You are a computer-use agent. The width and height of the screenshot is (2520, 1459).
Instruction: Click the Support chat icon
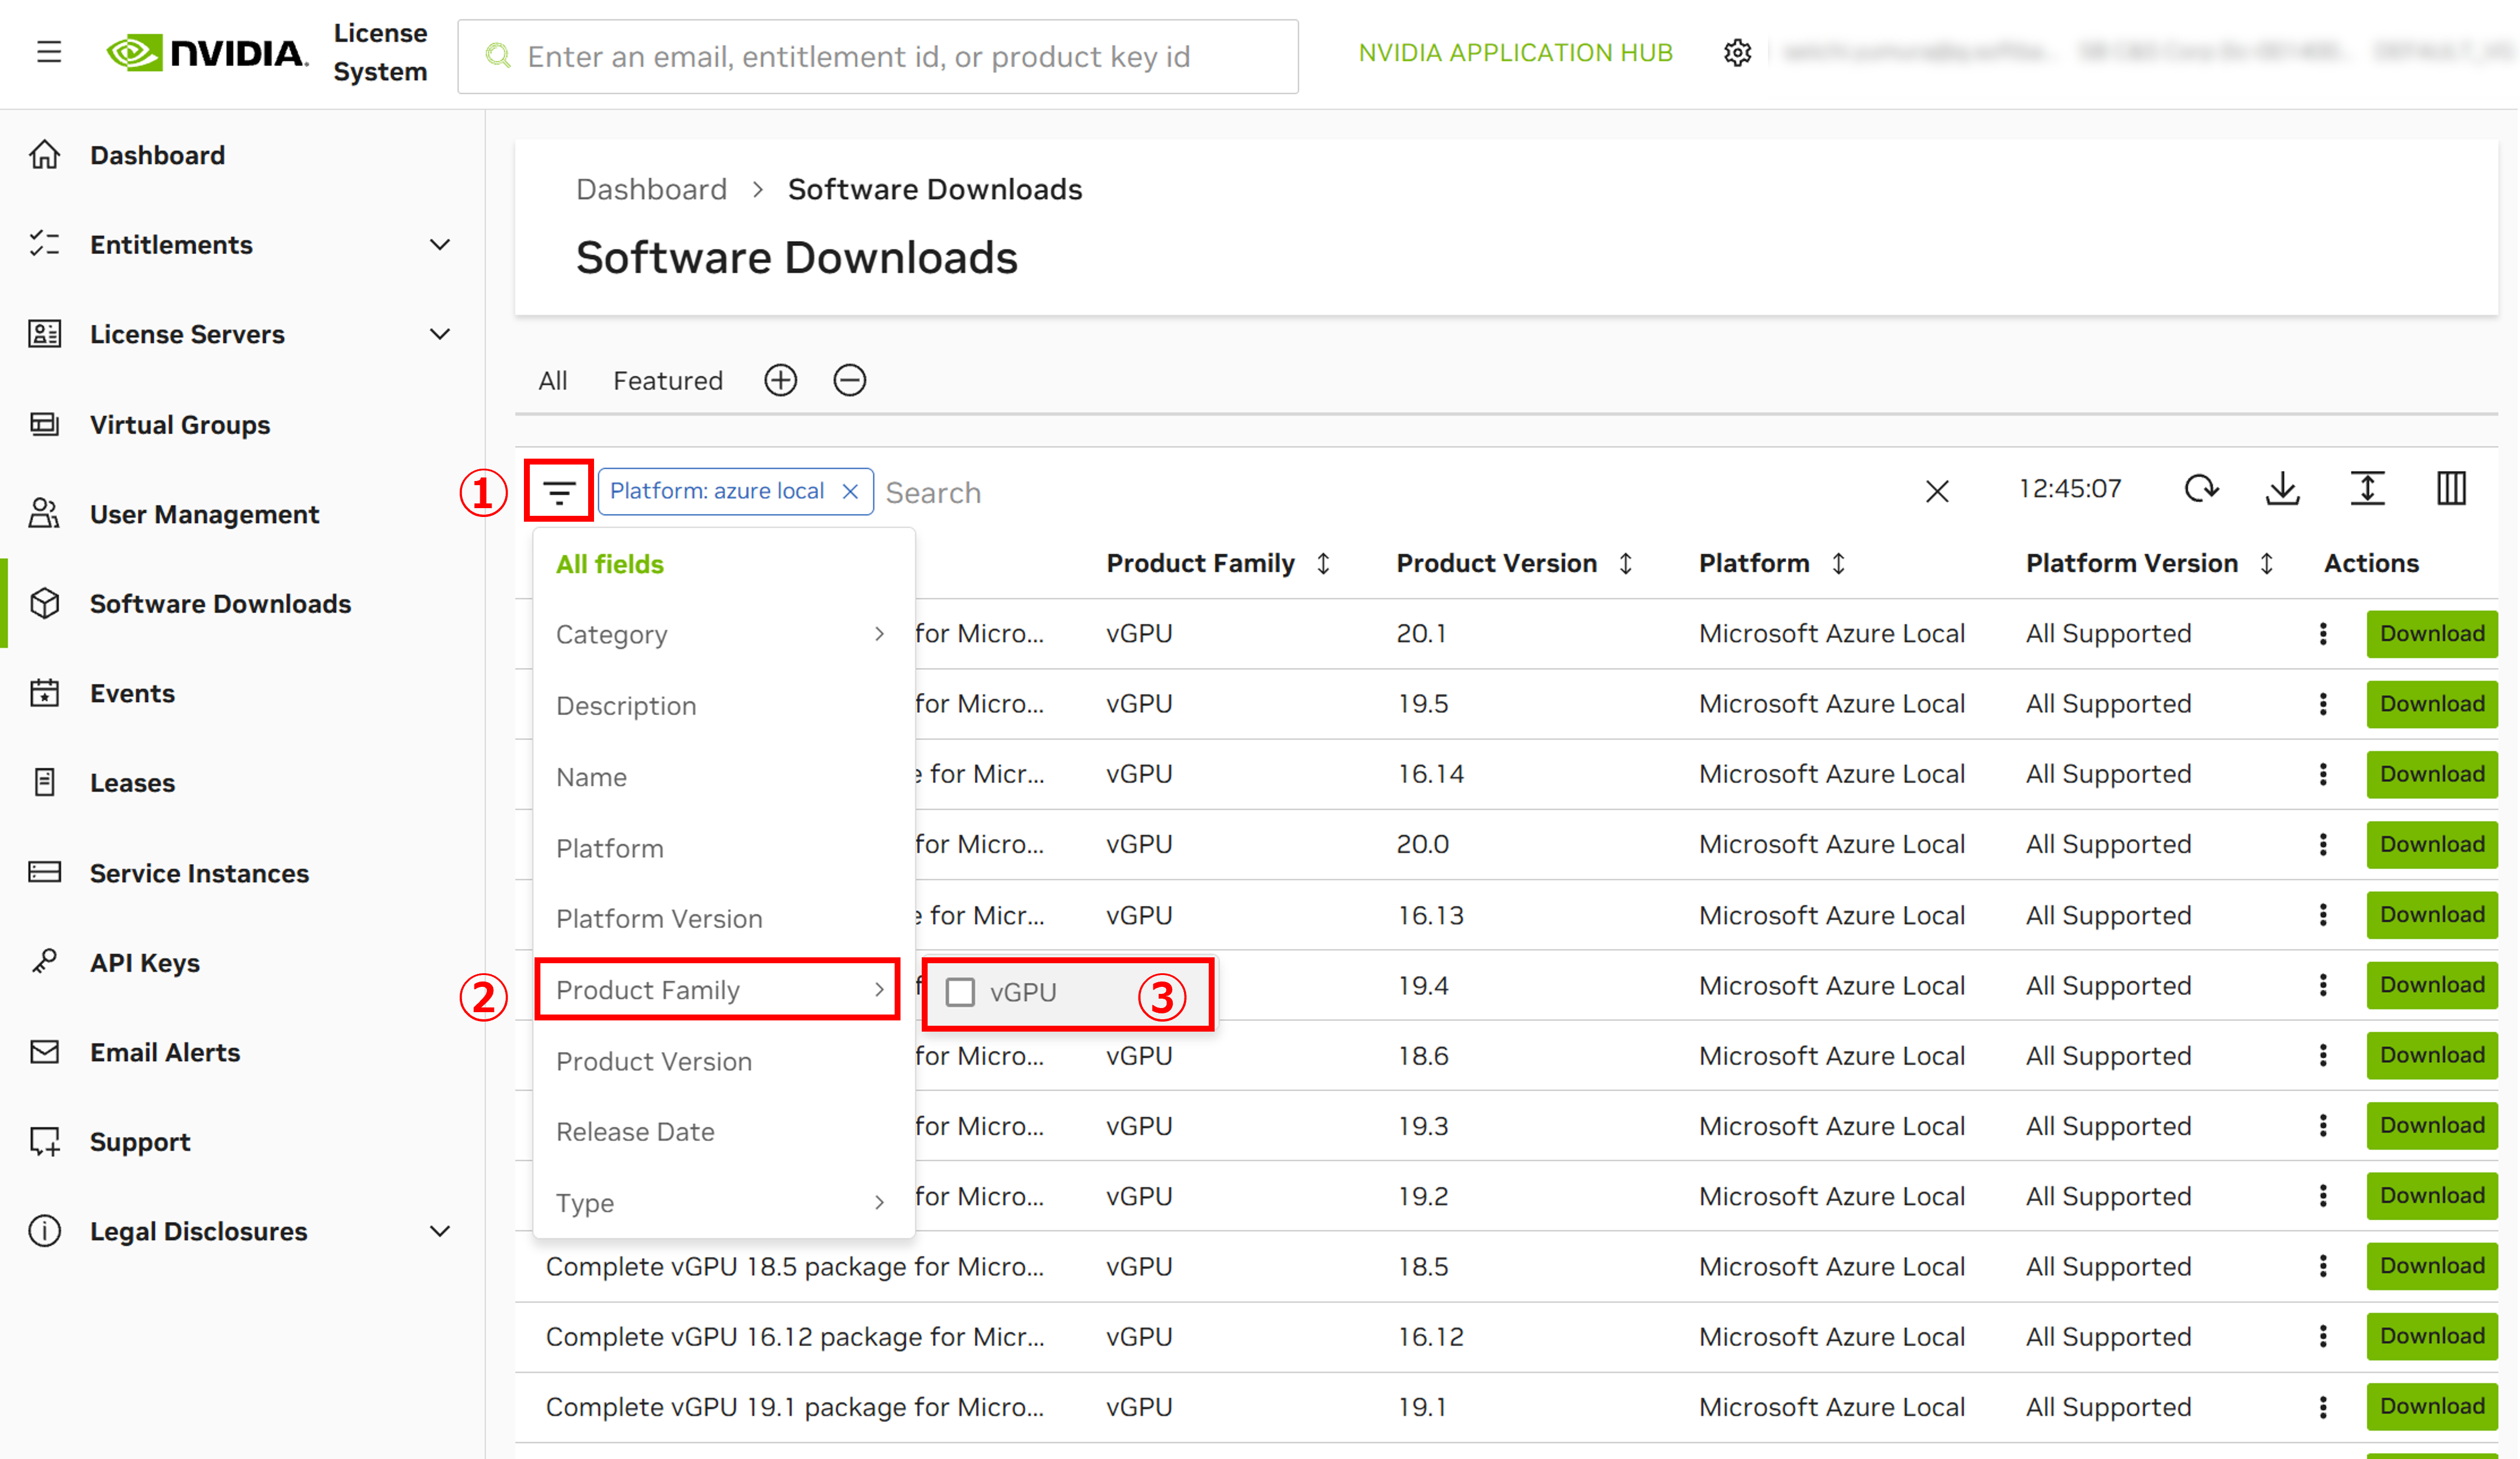coord(45,1142)
